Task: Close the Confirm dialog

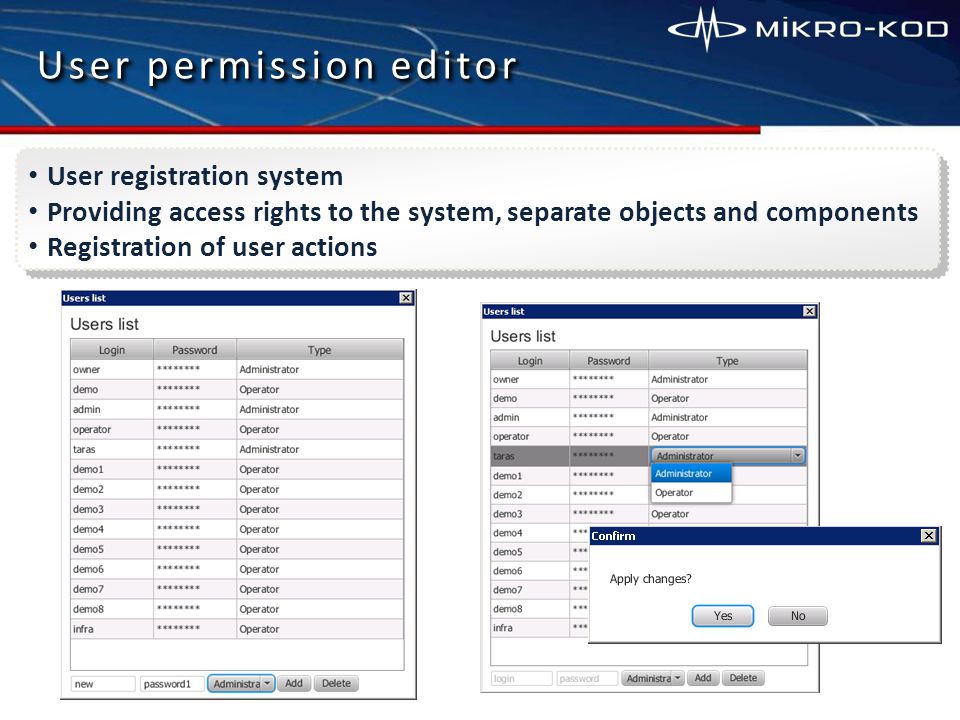Action: pos(929,536)
